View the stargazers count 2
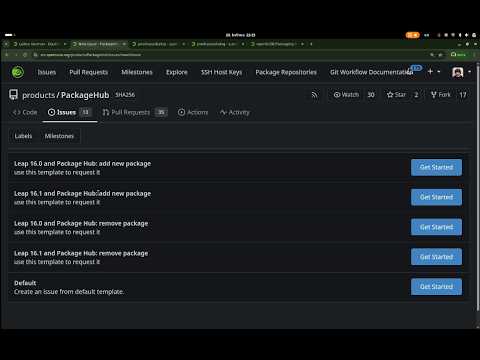480x360 pixels. point(416,95)
